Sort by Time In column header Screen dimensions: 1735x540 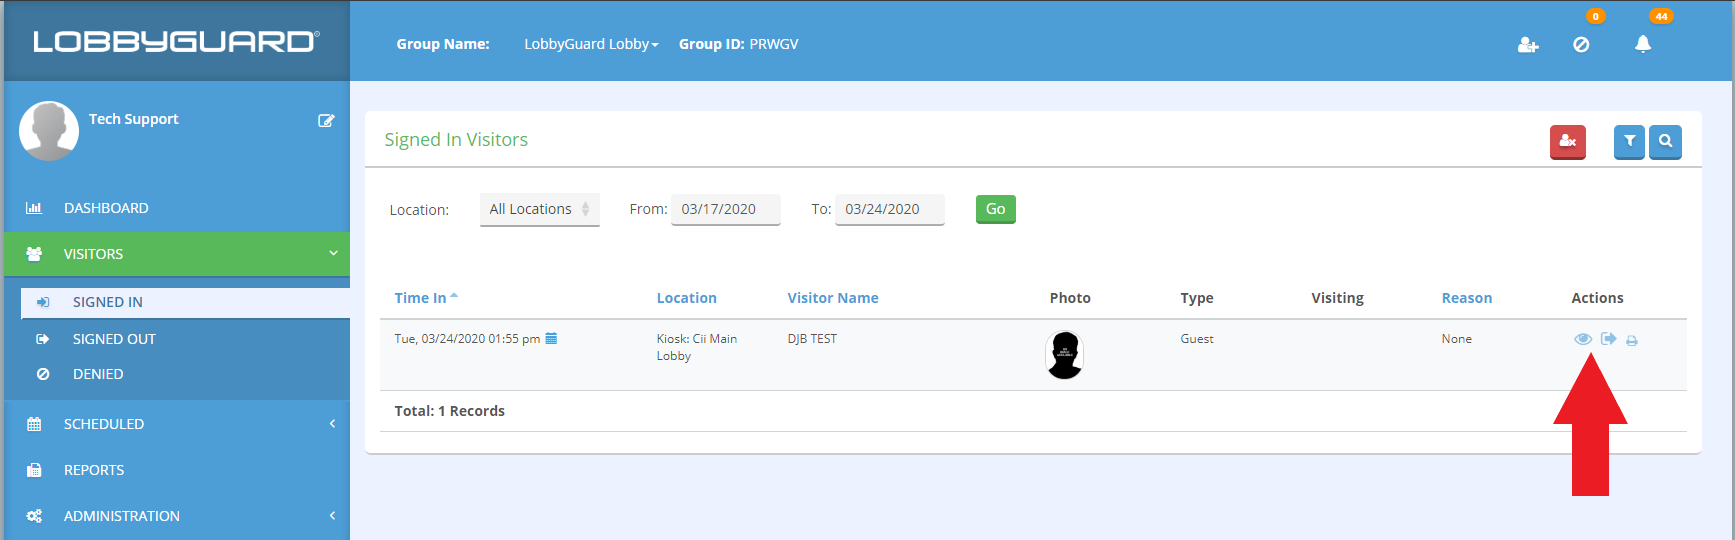coord(426,298)
